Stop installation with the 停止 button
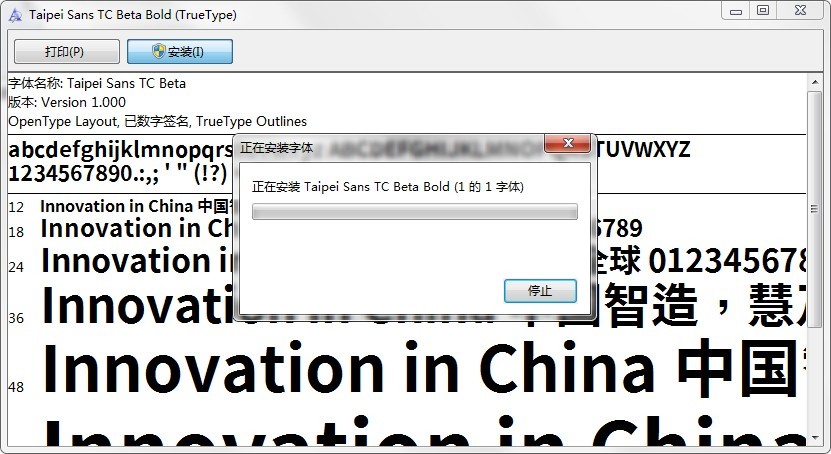The width and height of the screenshot is (831, 454). [x=540, y=291]
